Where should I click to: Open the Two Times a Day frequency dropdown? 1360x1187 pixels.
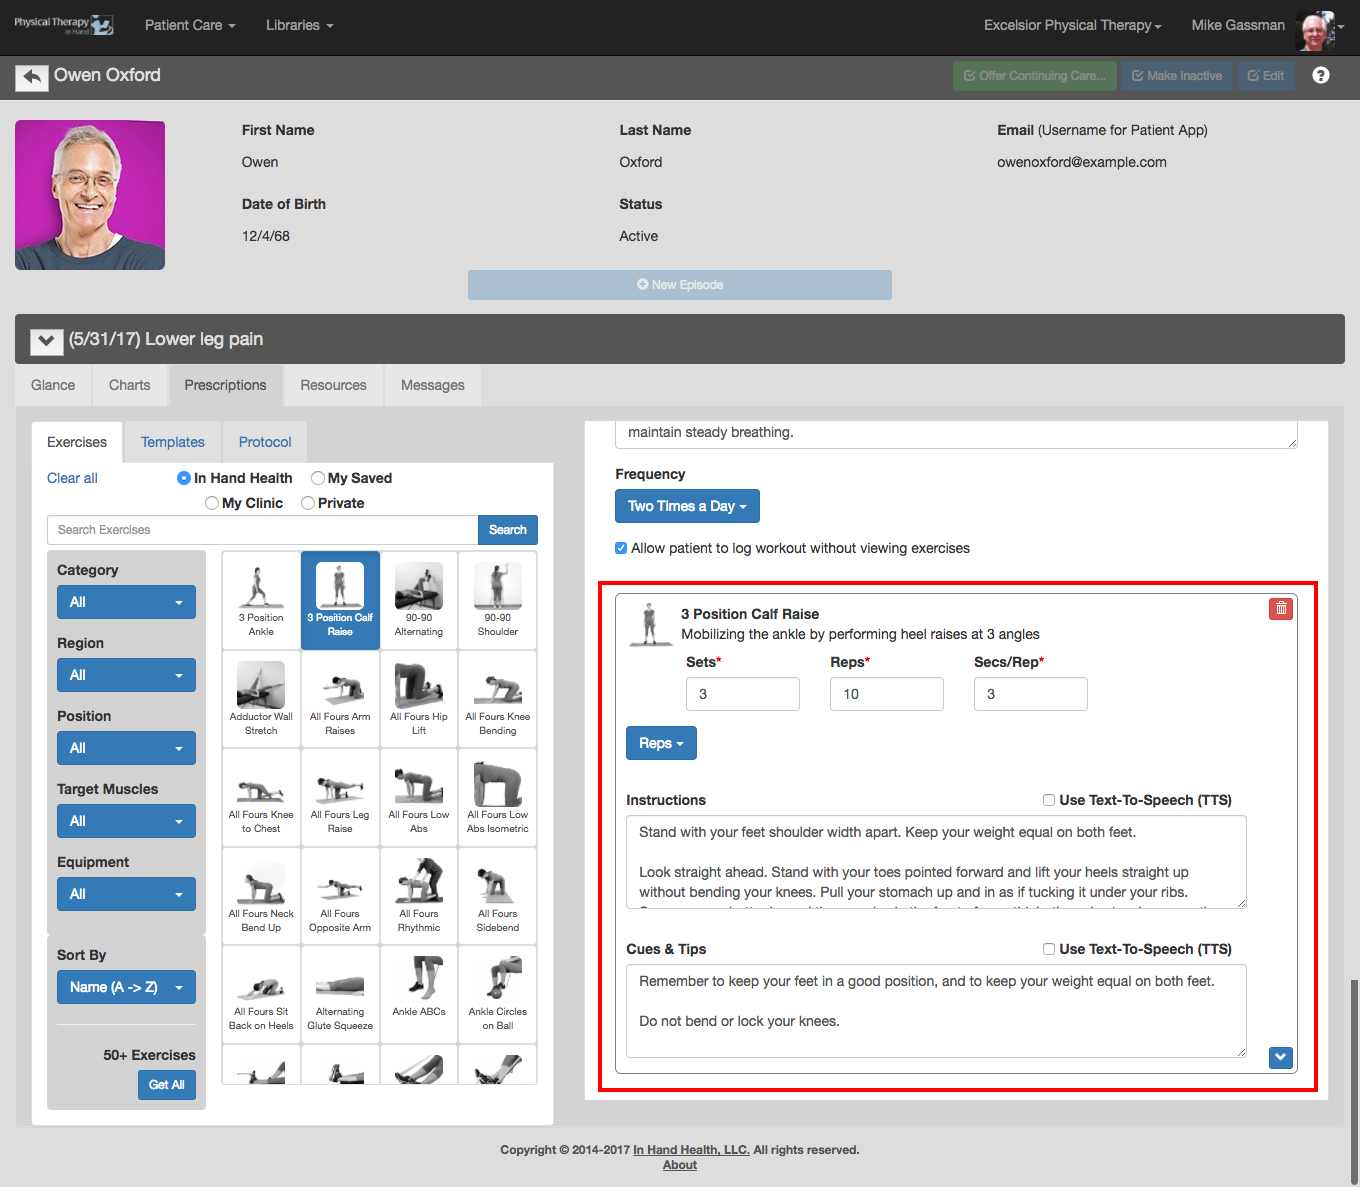(x=687, y=506)
